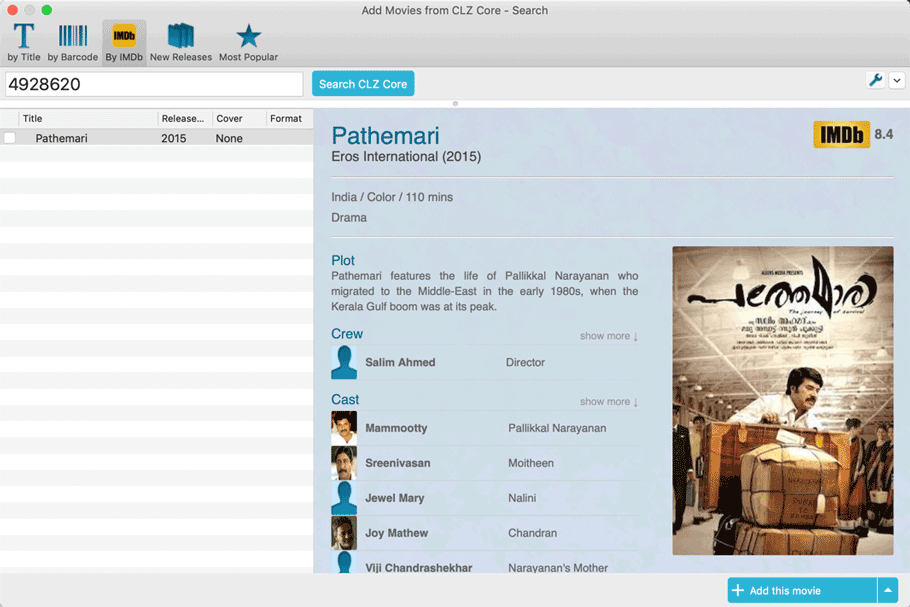Click the Mammootty cast name
The width and height of the screenshot is (910, 607).
396,428
